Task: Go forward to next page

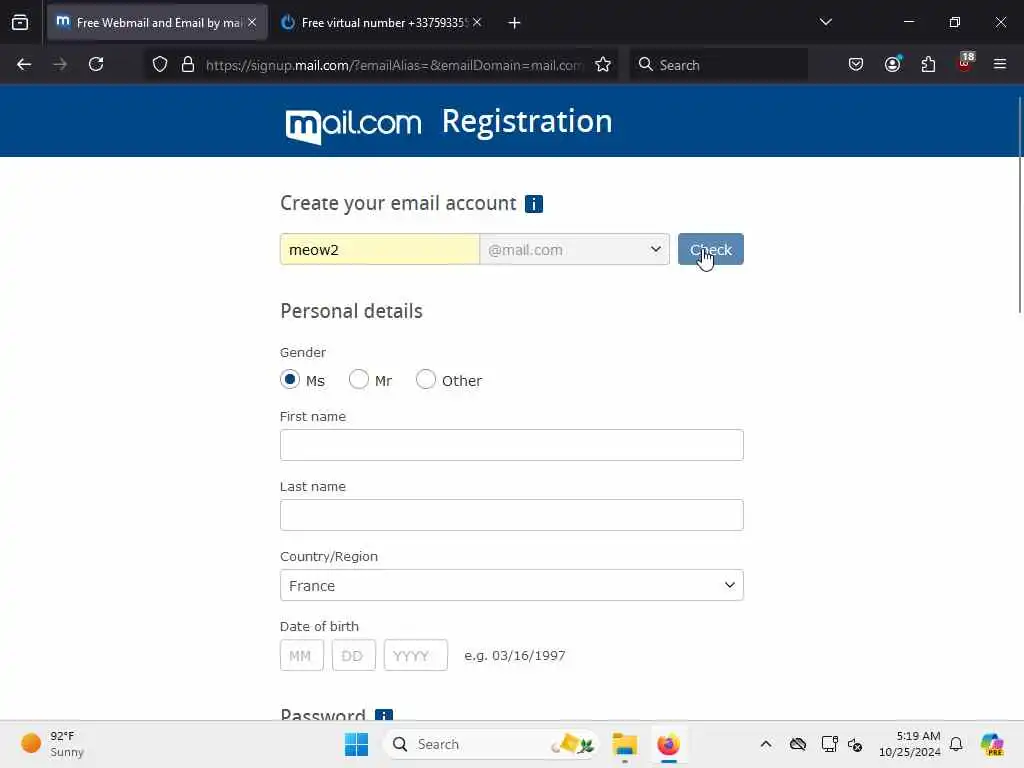Action: (60, 64)
